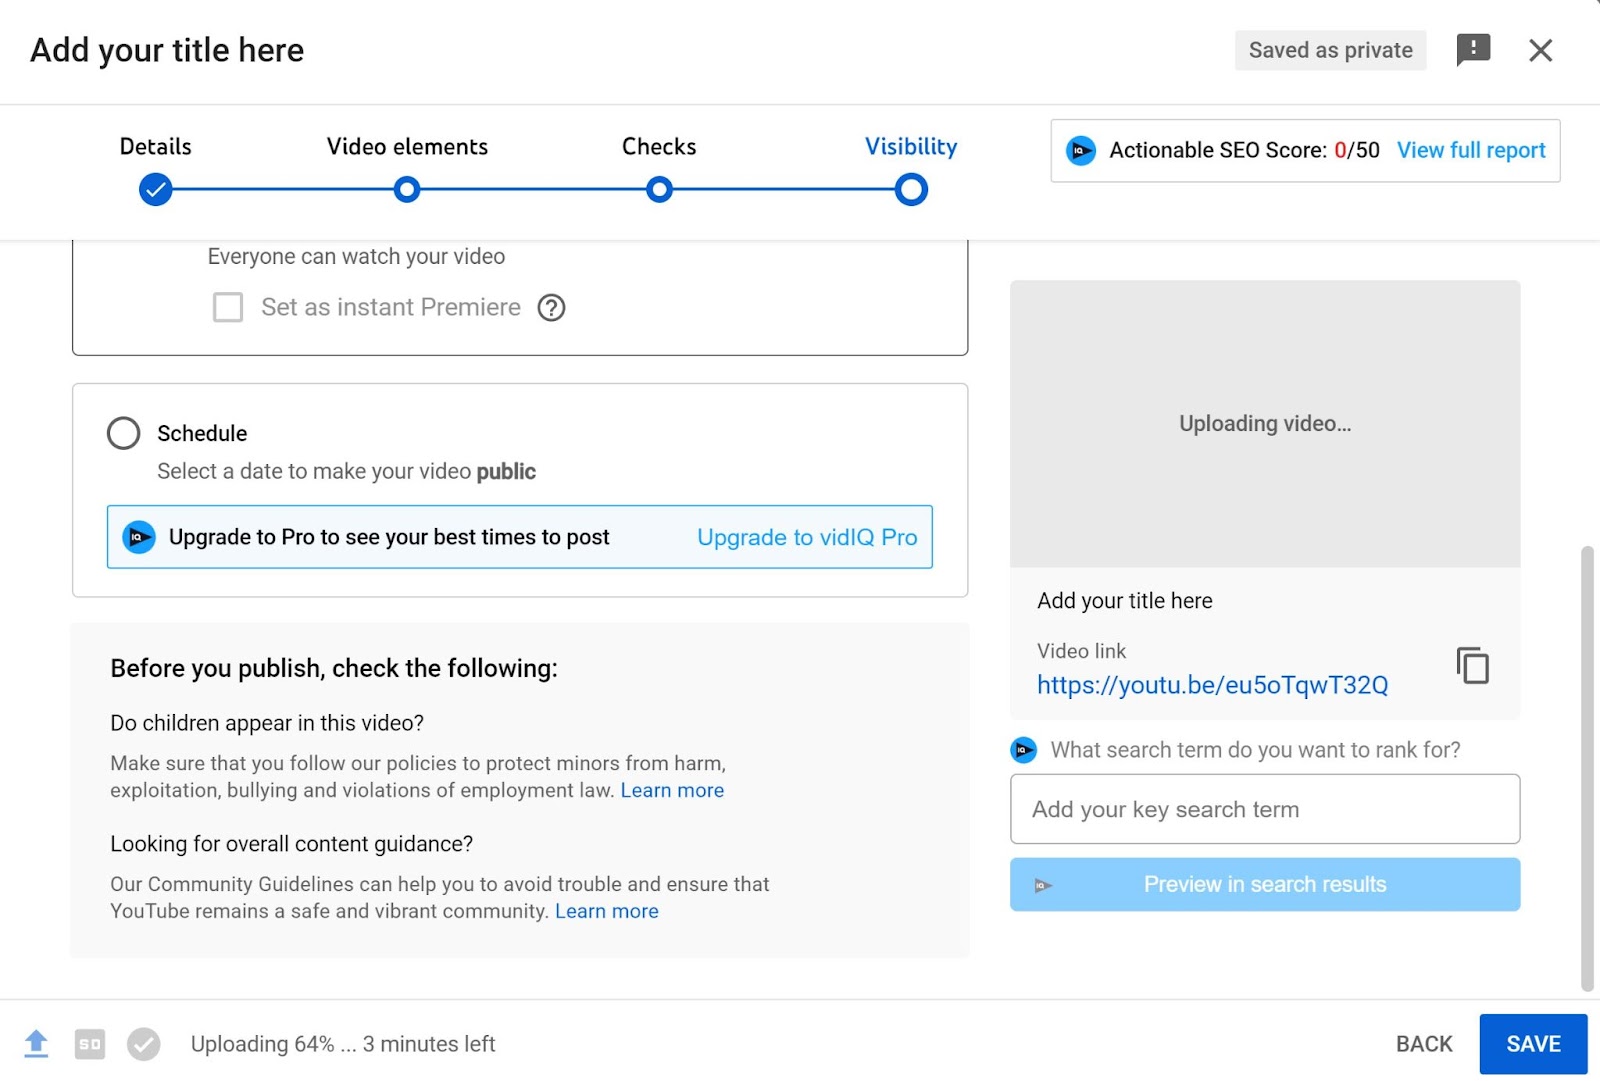Screen dimensions: 1600x1081
Task: Open the youtu.be video link
Action: (1212, 685)
